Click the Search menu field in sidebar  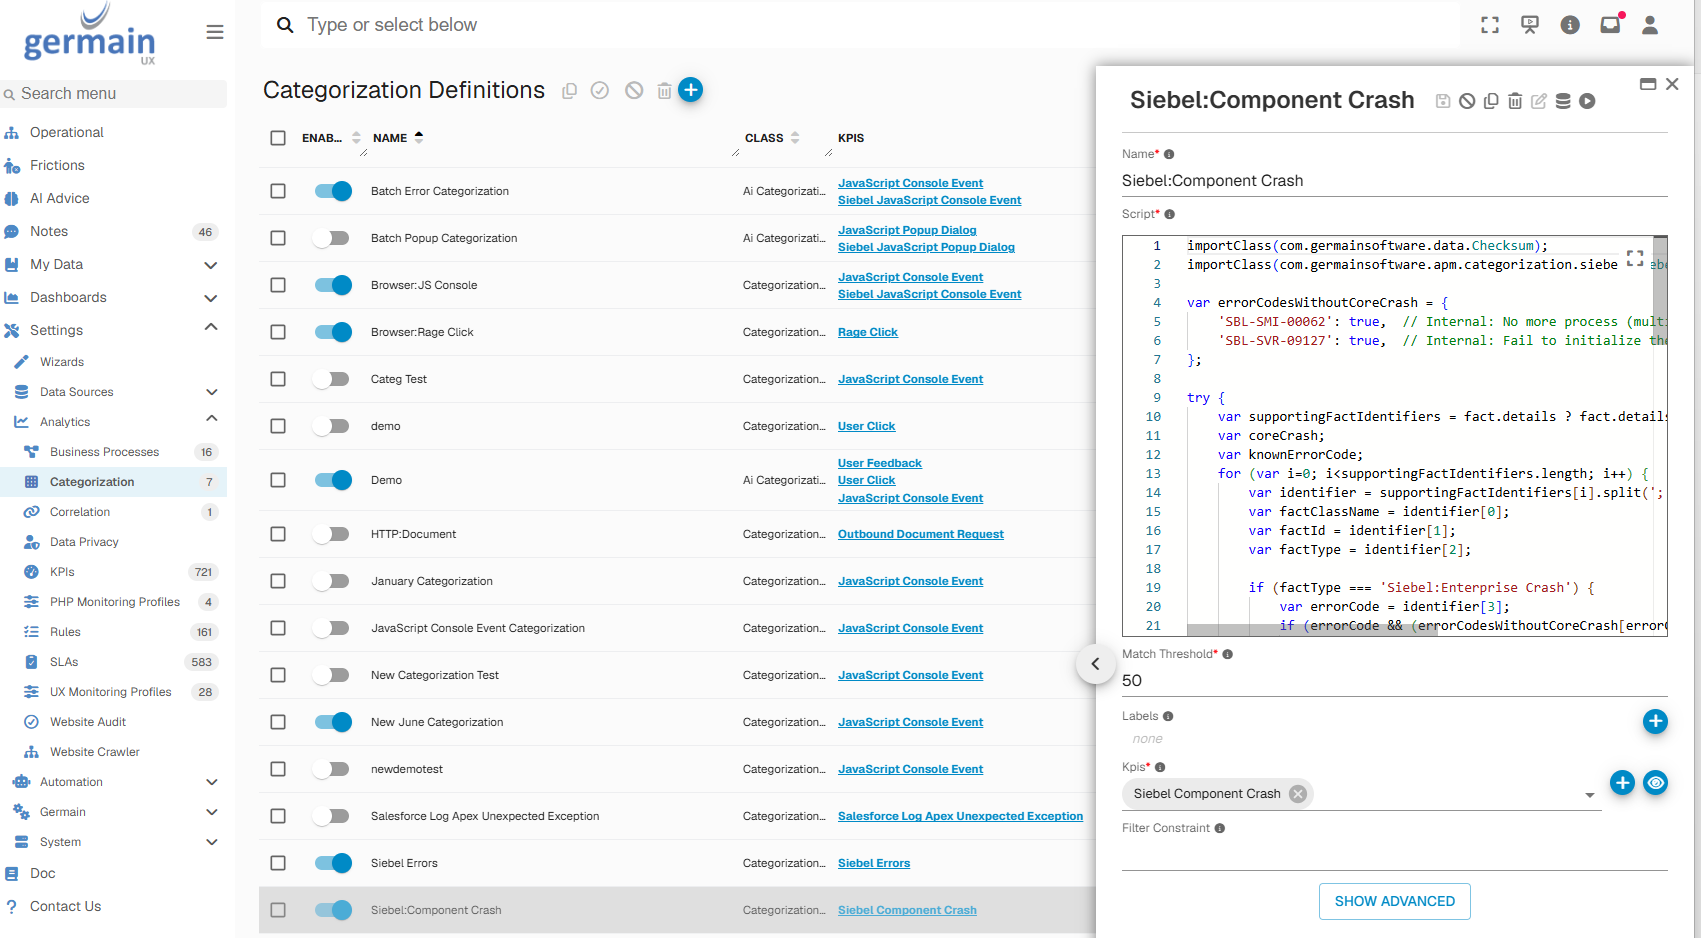(x=113, y=94)
